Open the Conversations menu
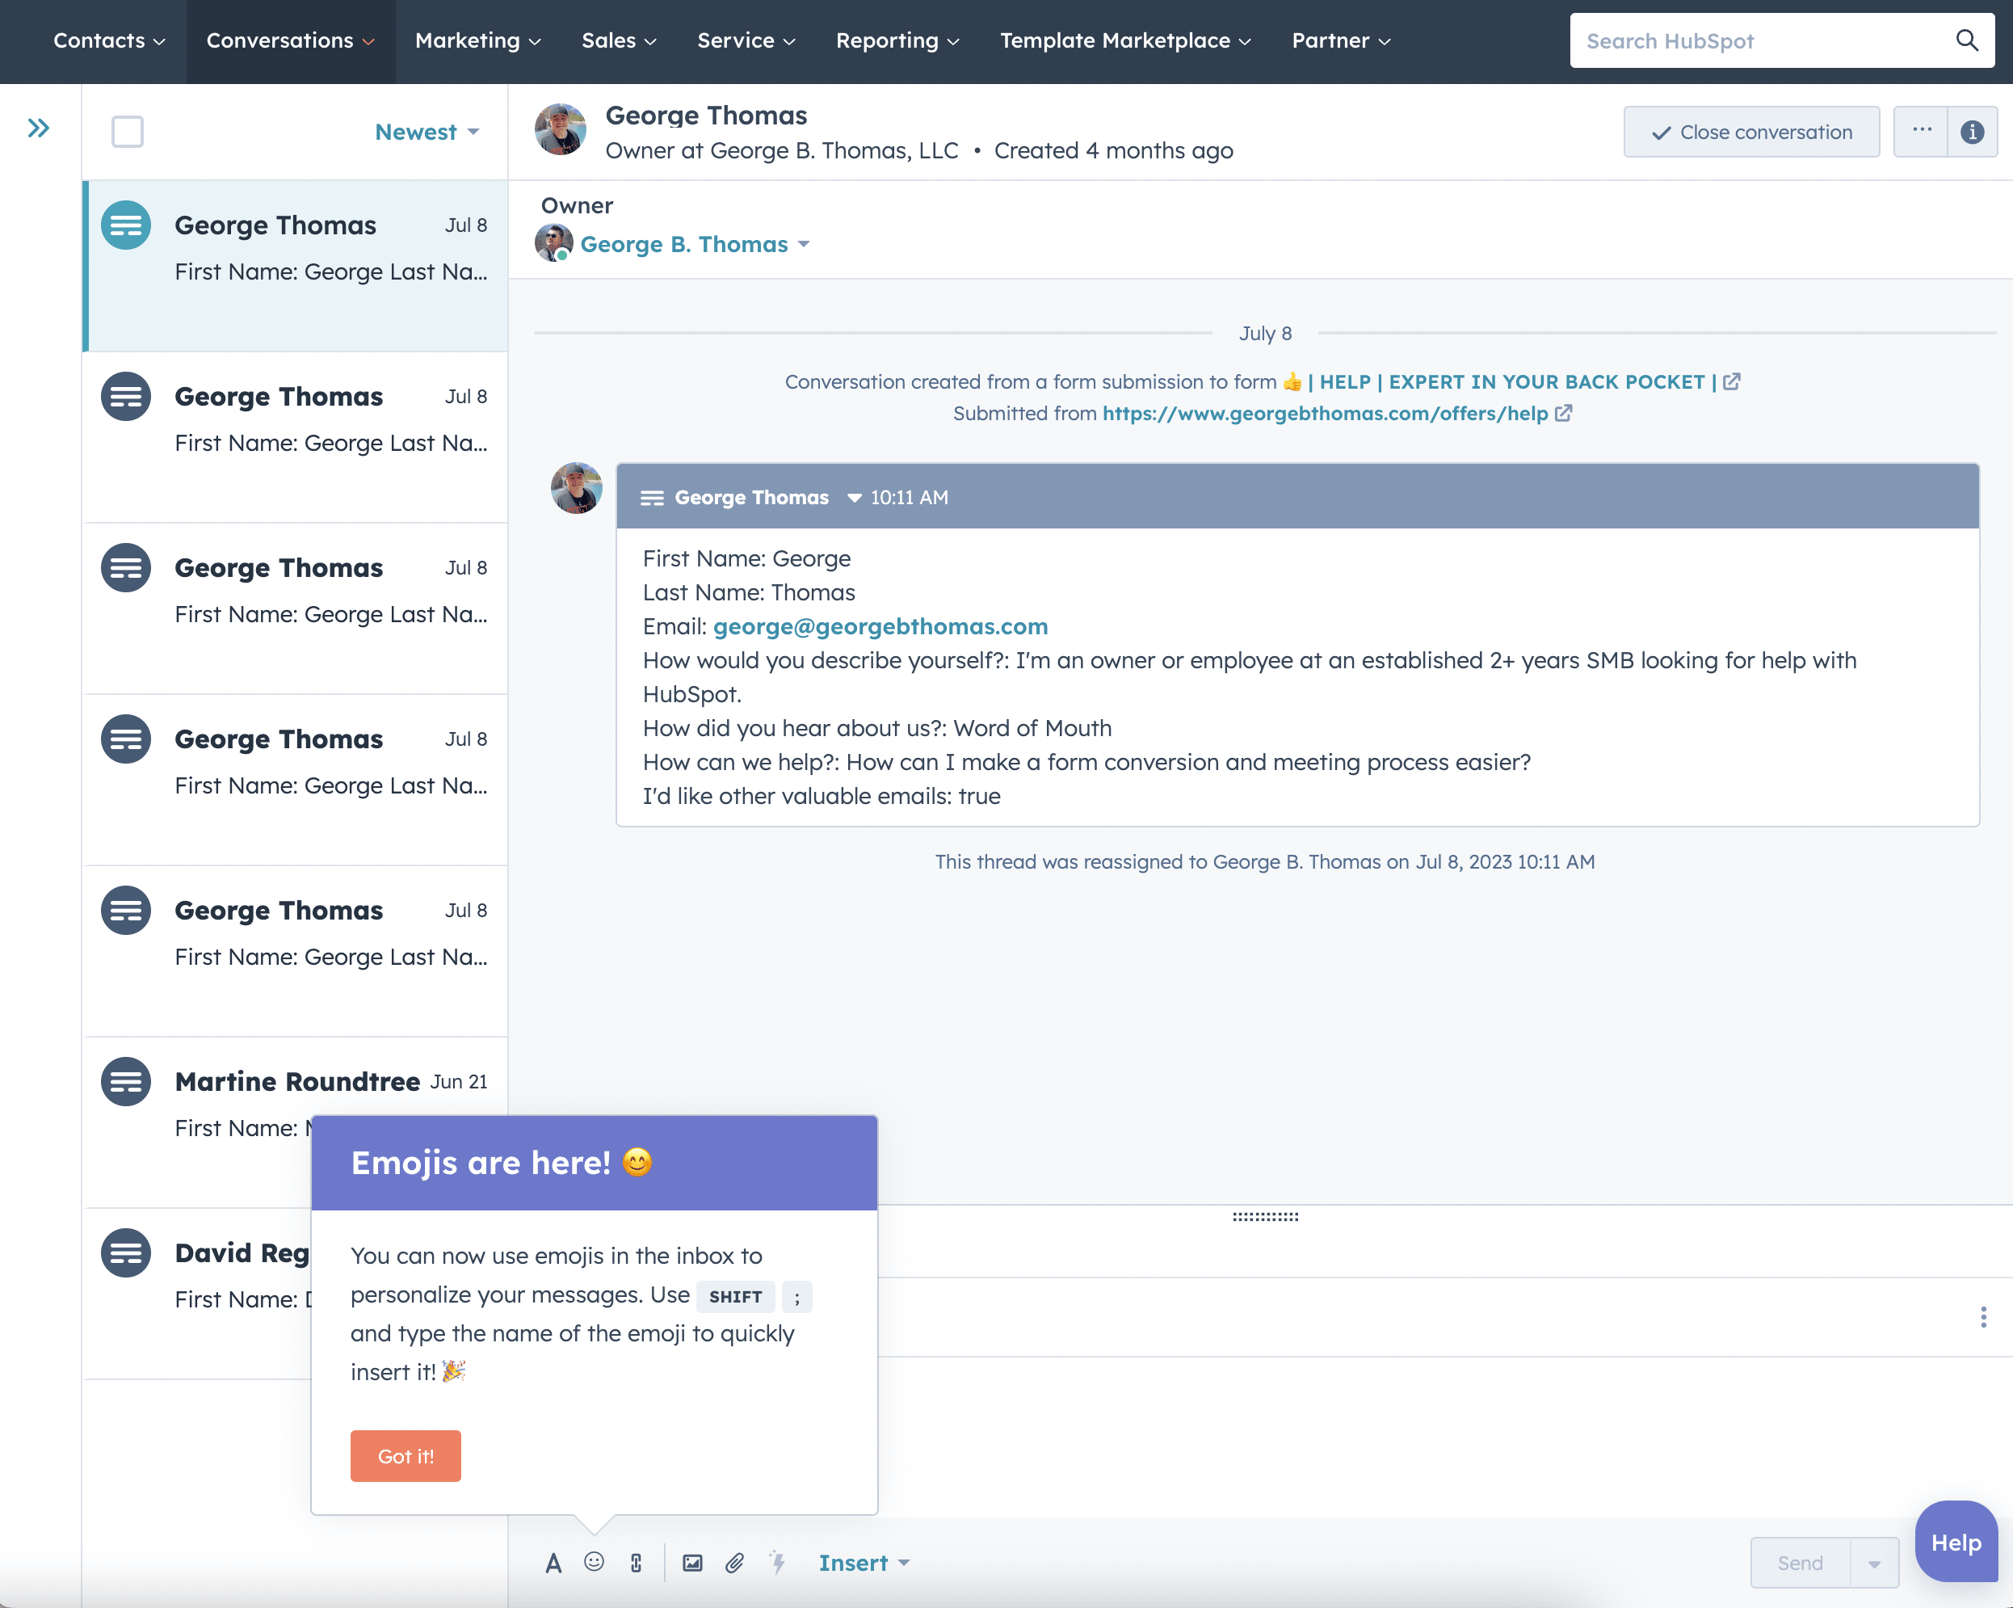The image size is (2013, 1608). pyautogui.click(x=290, y=41)
